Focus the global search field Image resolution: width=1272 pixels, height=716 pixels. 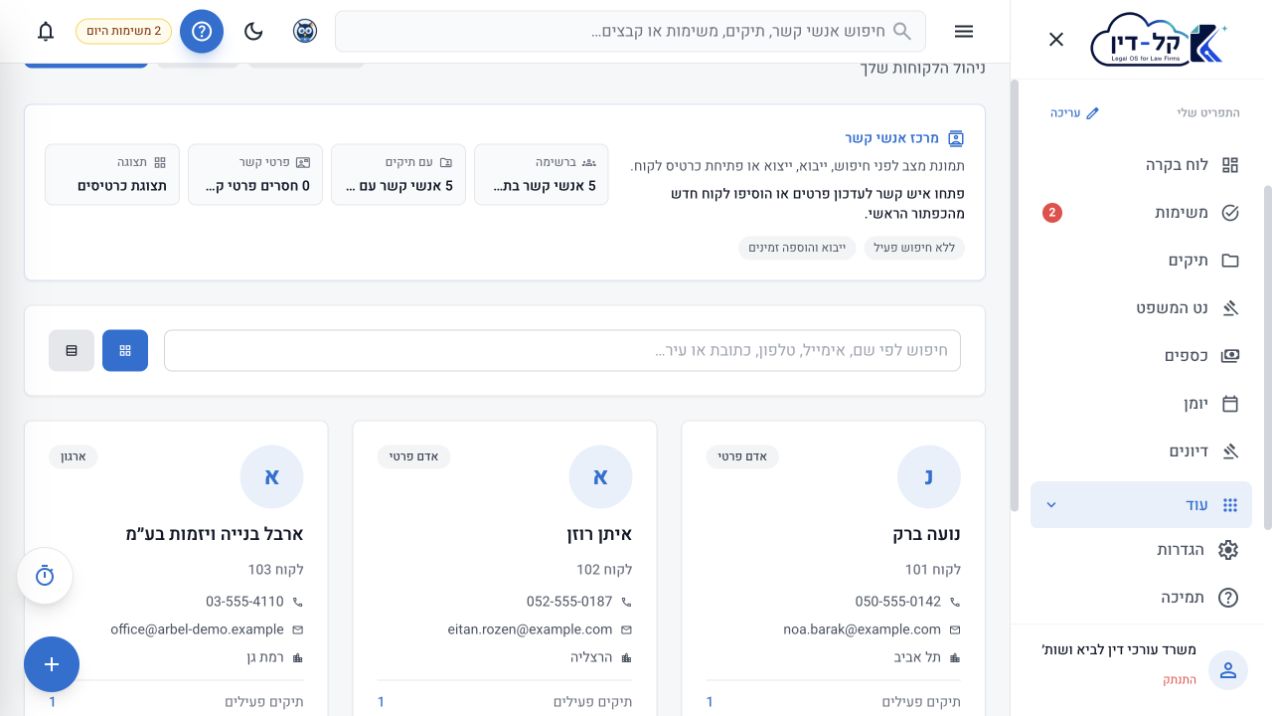point(630,31)
